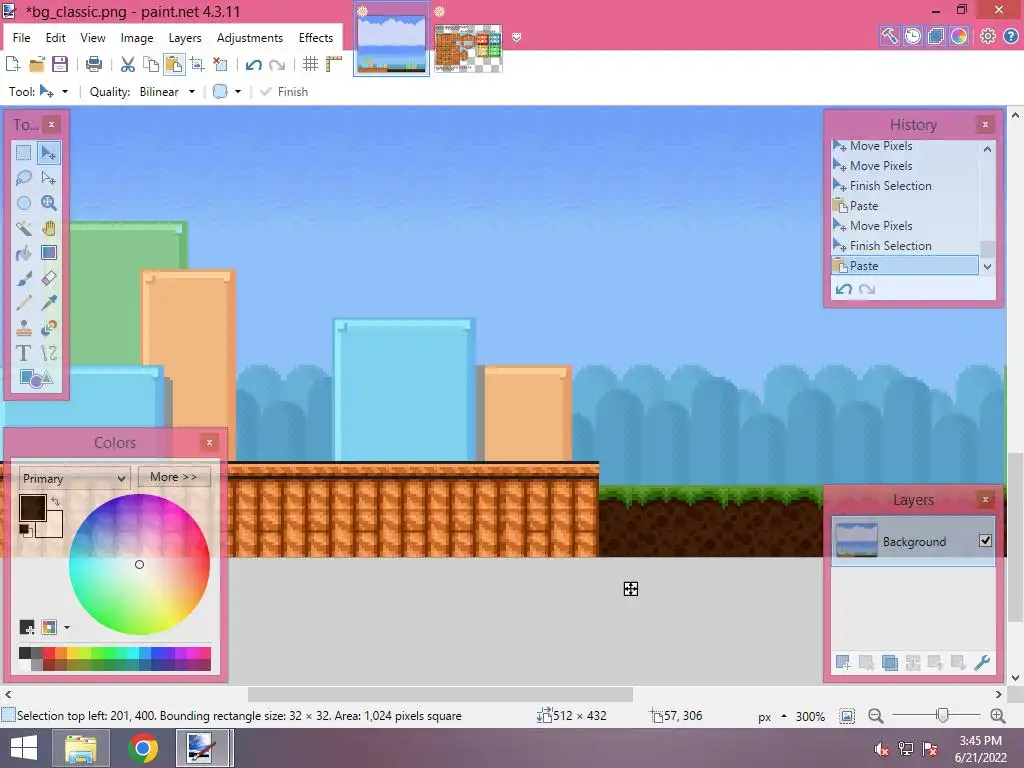Toggle Tools window visibility in top-right

(889, 36)
